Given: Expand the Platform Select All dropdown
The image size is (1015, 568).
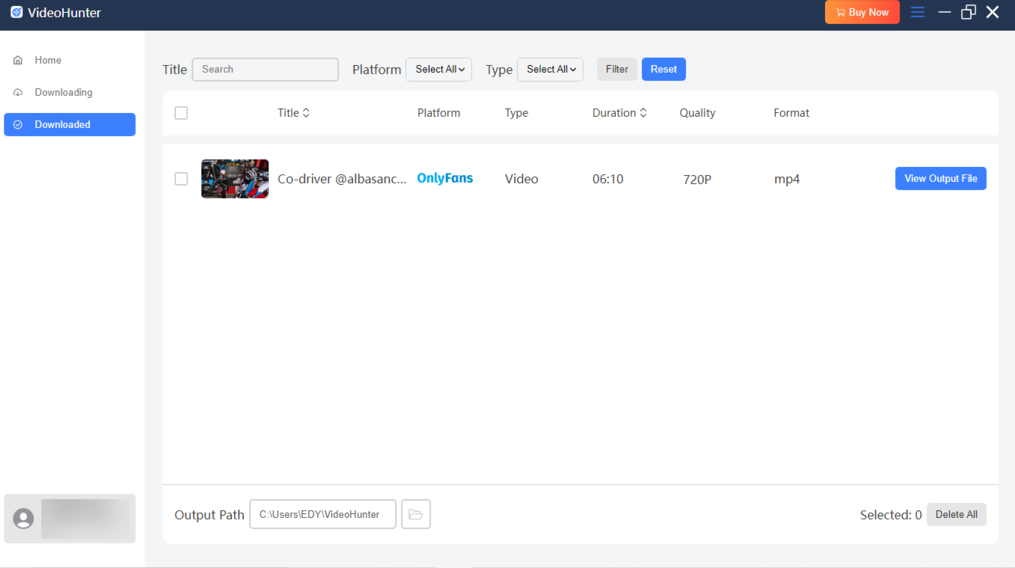Looking at the screenshot, I should (x=439, y=69).
